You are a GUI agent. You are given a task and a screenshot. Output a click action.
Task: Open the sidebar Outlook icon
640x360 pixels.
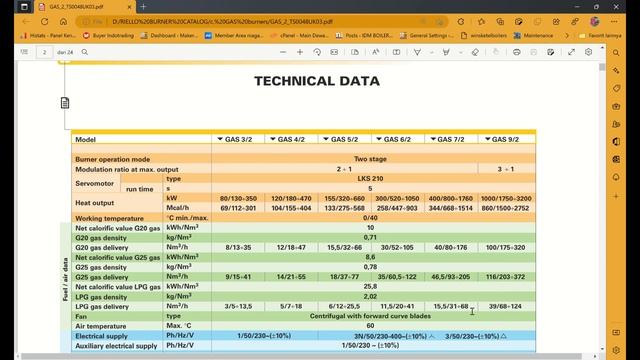[616, 159]
